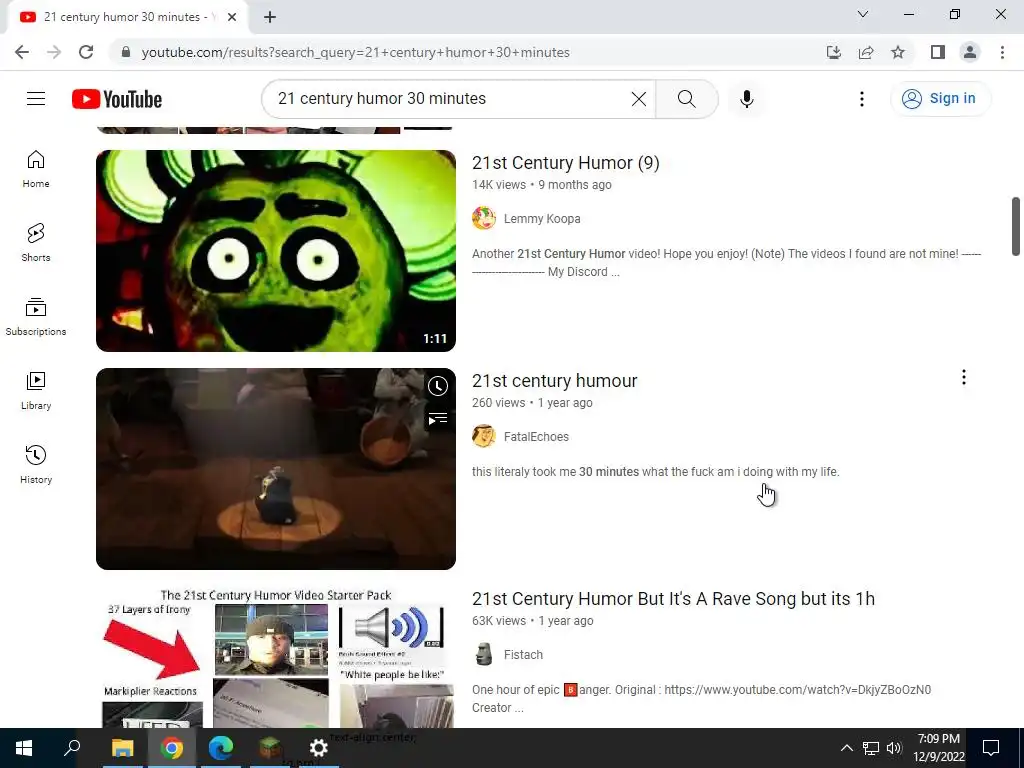Viewport: 1024px width, 768px height.
Task: Open the Fistach channel avatar
Action: (x=484, y=654)
